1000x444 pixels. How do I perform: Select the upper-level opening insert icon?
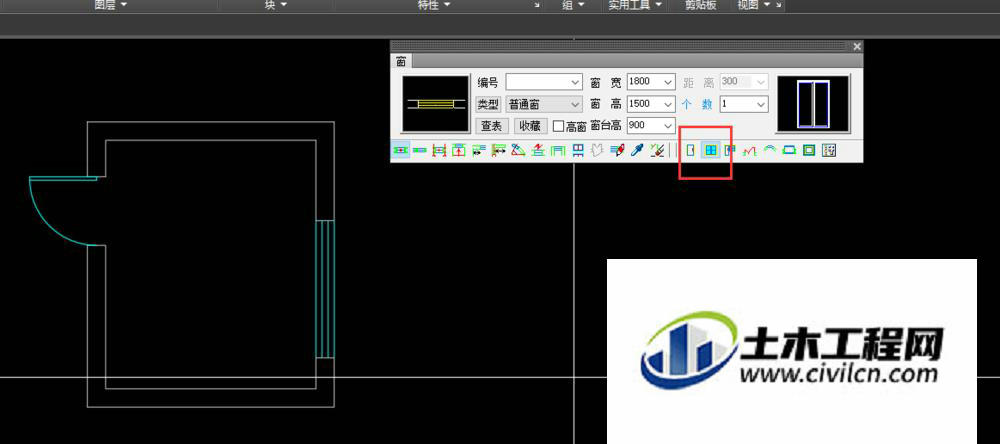tap(558, 151)
